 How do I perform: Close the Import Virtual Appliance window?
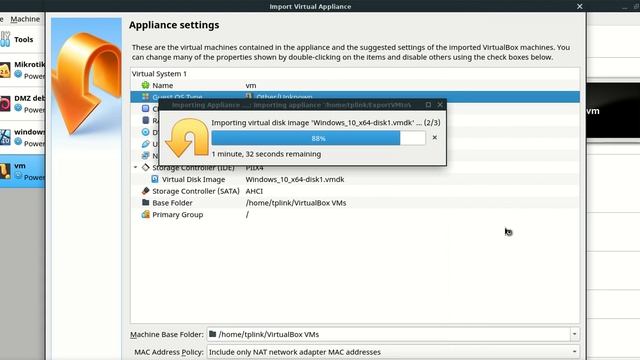[x=580, y=6]
